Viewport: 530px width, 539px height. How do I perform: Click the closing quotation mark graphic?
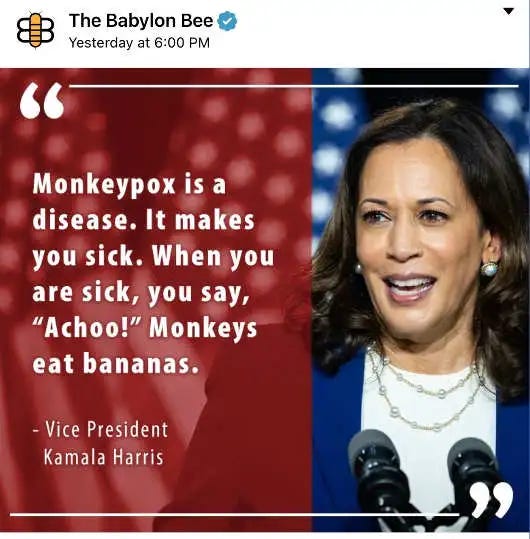pos(492,500)
